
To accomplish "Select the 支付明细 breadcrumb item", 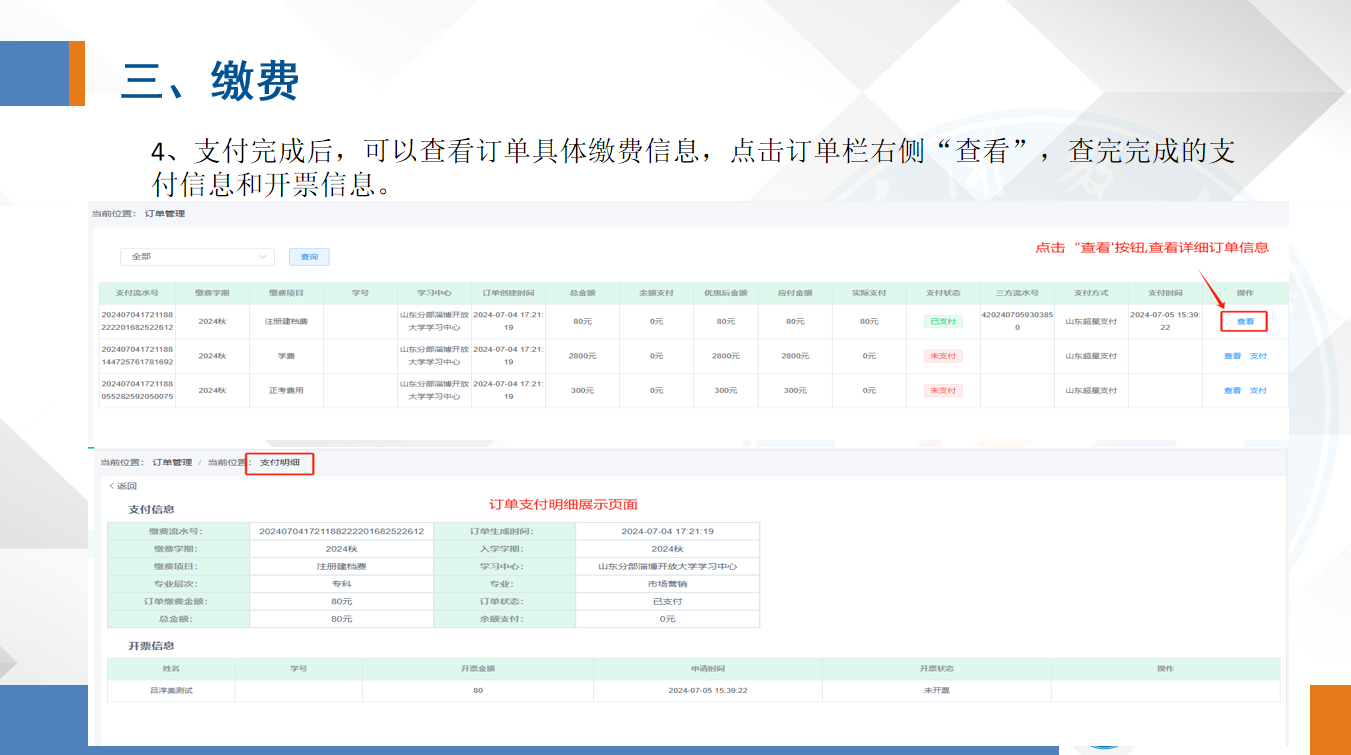I will [279, 463].
